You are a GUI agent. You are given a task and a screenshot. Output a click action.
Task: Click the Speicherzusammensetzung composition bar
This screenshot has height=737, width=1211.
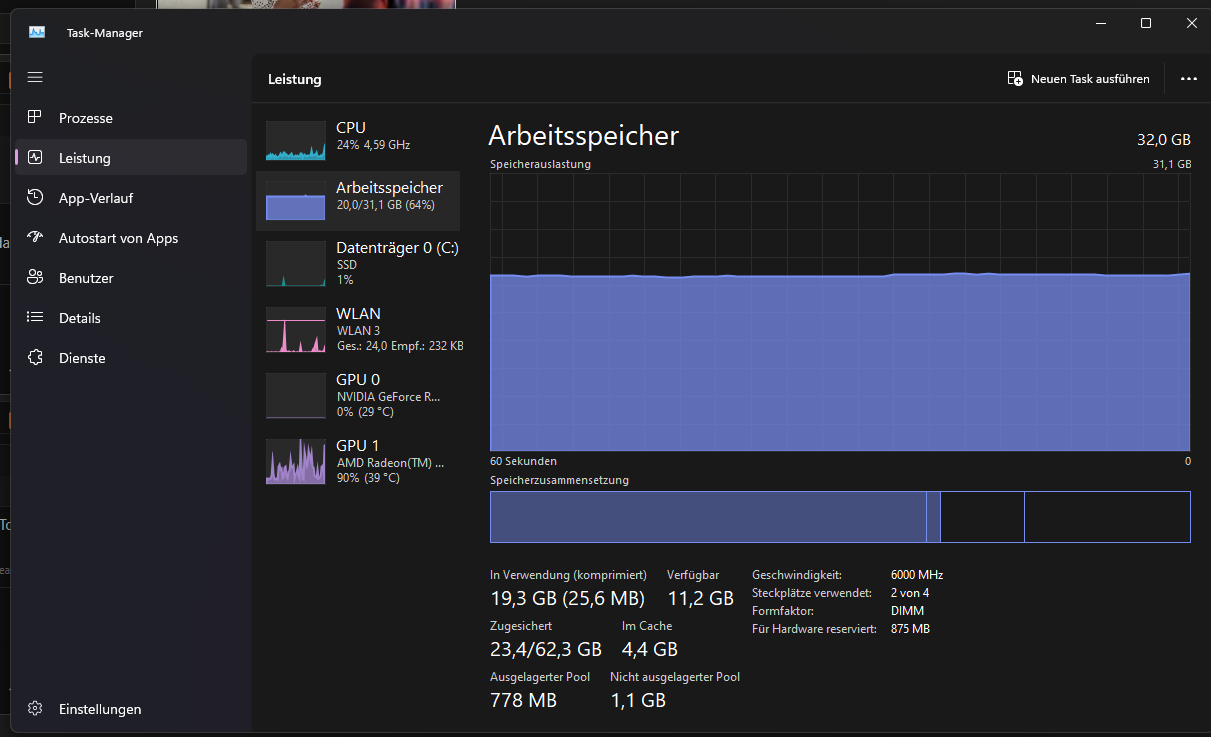point(840,517)
